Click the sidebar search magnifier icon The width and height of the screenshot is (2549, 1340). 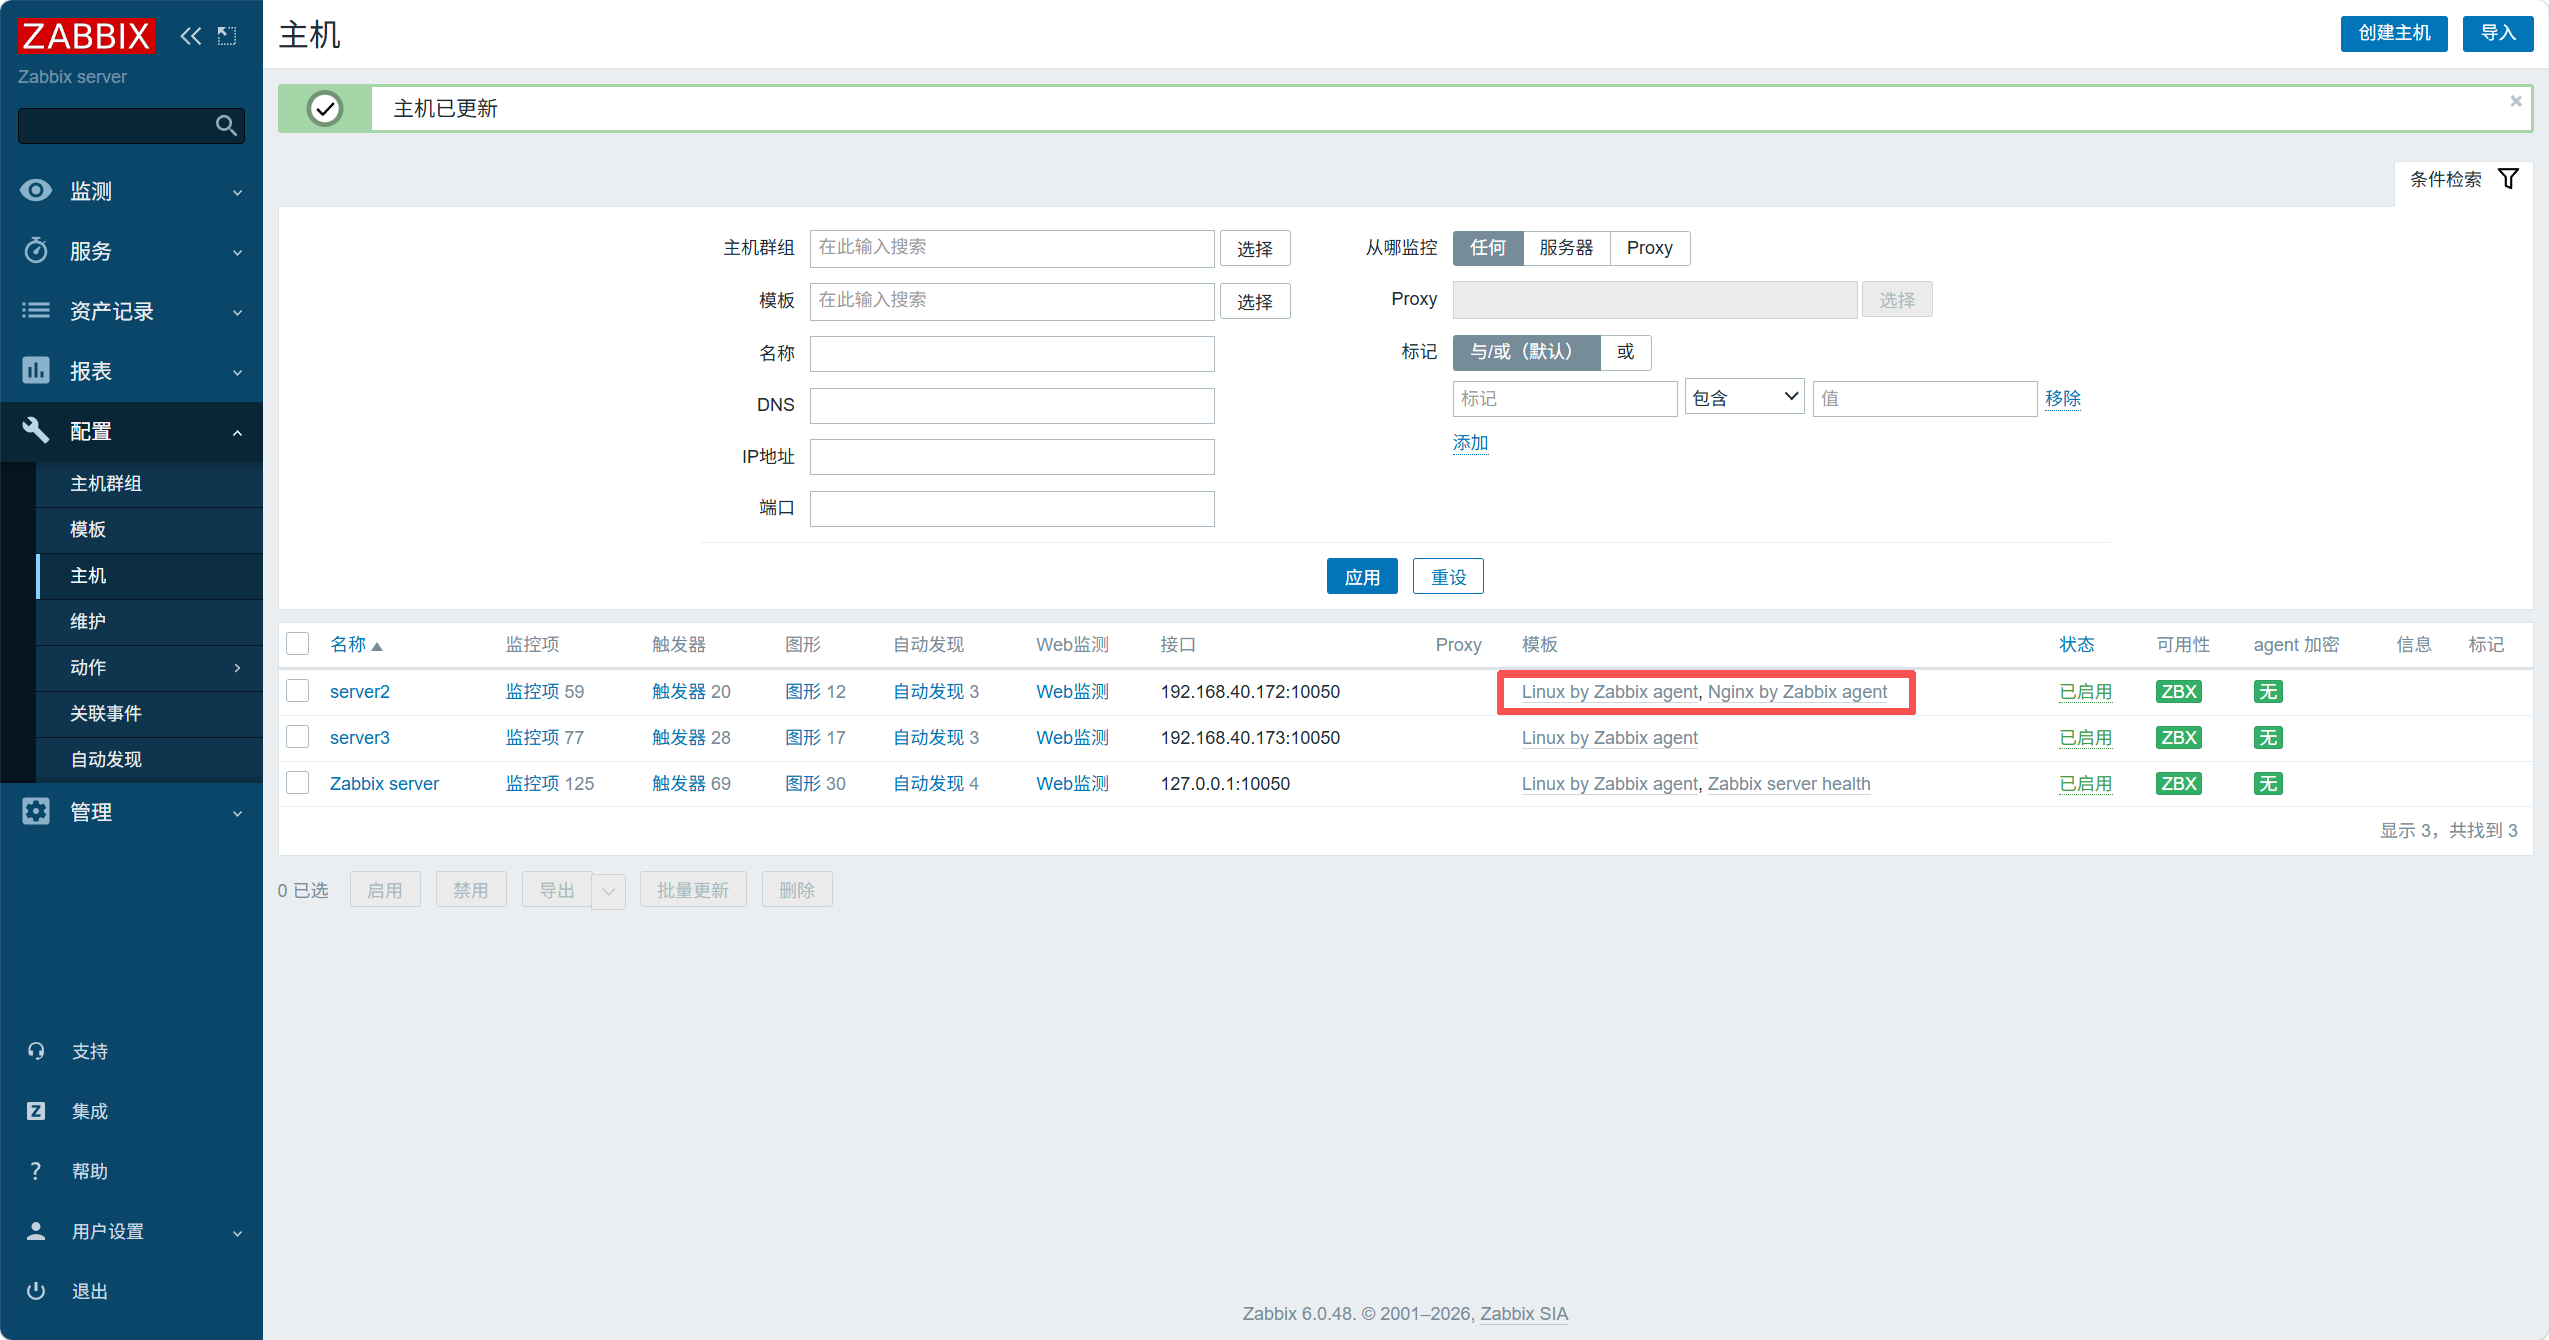tap(226, 125)
